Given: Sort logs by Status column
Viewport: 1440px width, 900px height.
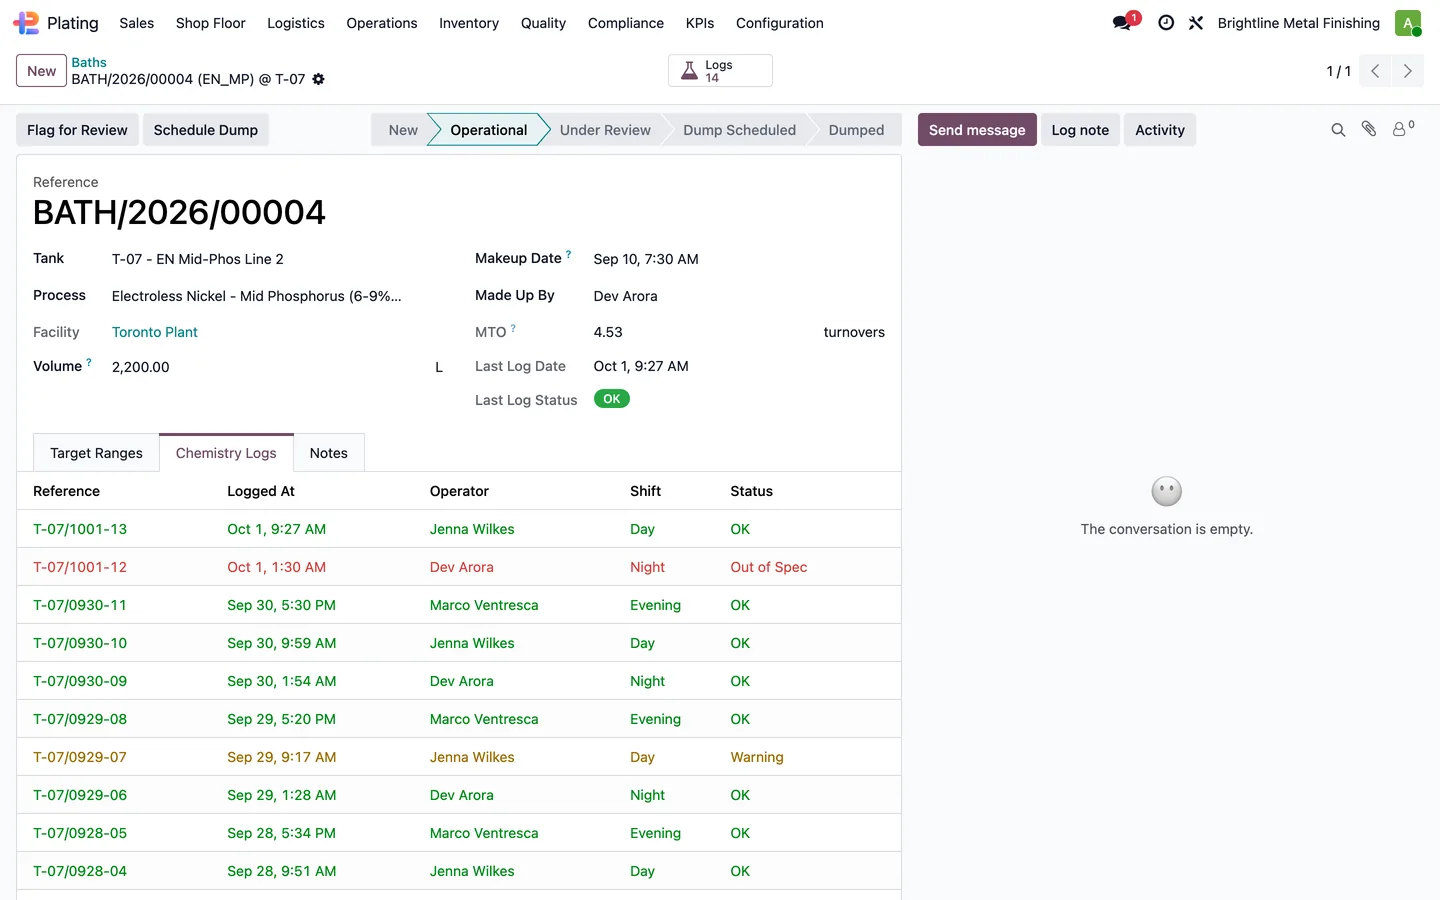Looking at the screenshot, I should pos(752,491).
